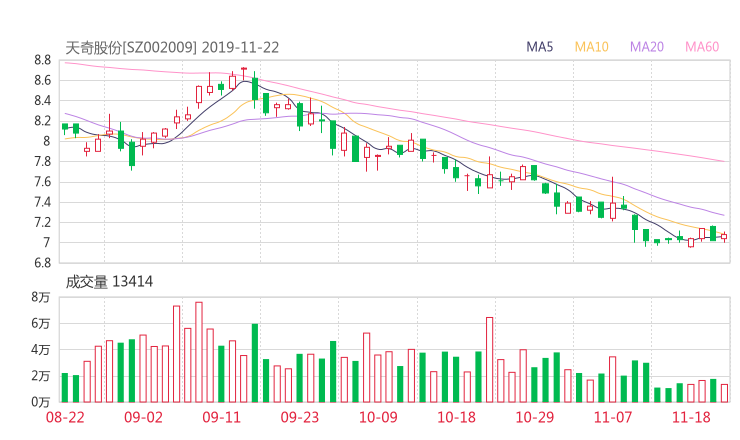740x440 pixels.
Task: Click the 10-18 date axis label
Action: tap(456, 417)
